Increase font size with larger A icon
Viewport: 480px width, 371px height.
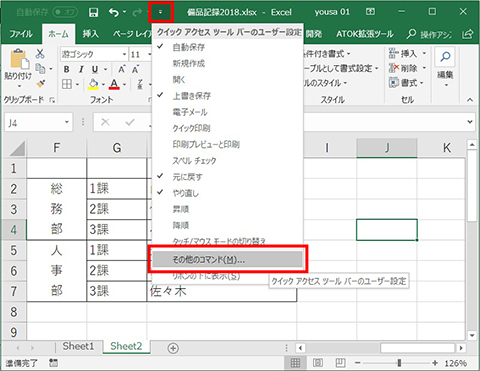122,69
